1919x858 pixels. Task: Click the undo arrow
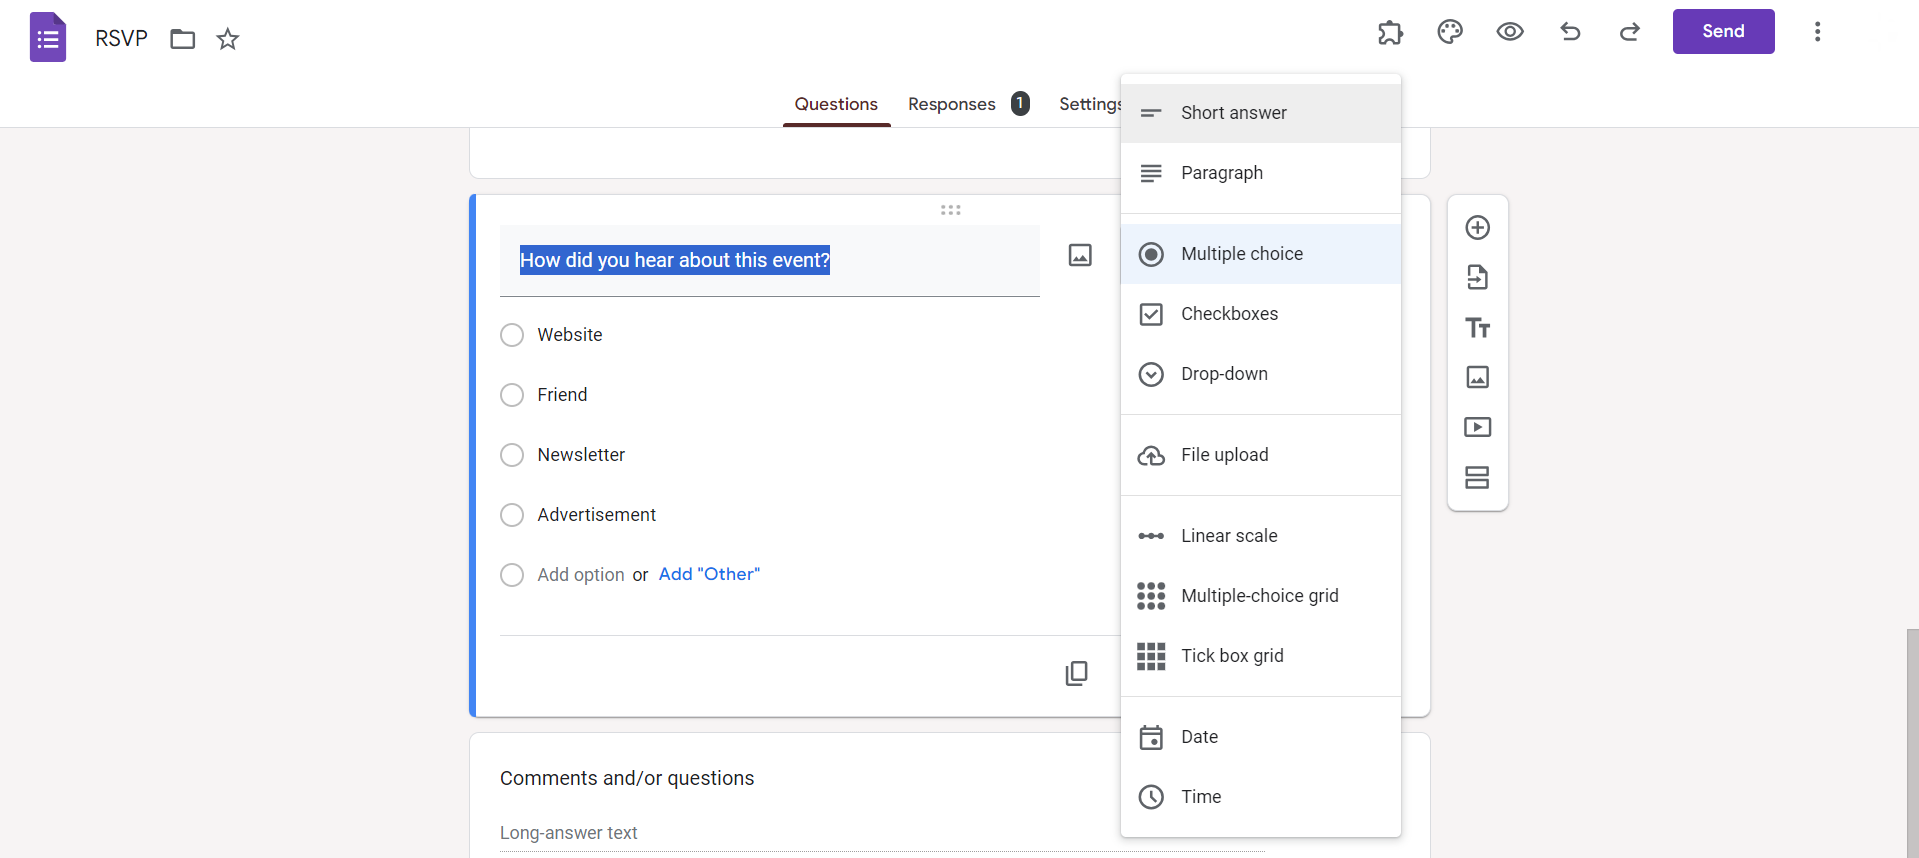coord(1570,32)
